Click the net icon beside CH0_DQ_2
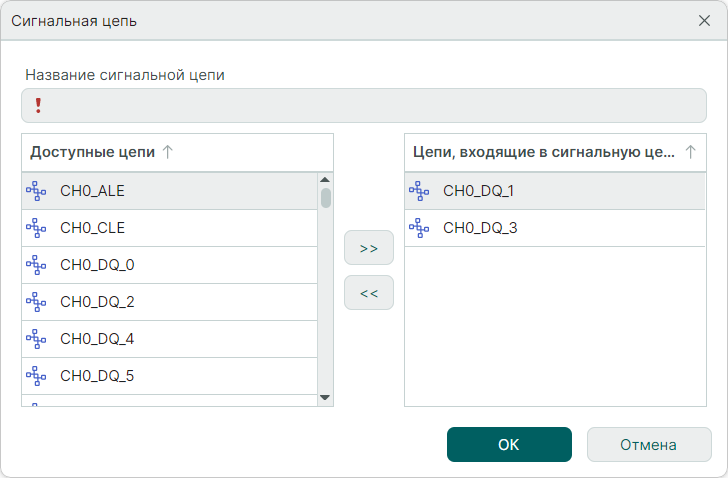 tap(36, 301)
